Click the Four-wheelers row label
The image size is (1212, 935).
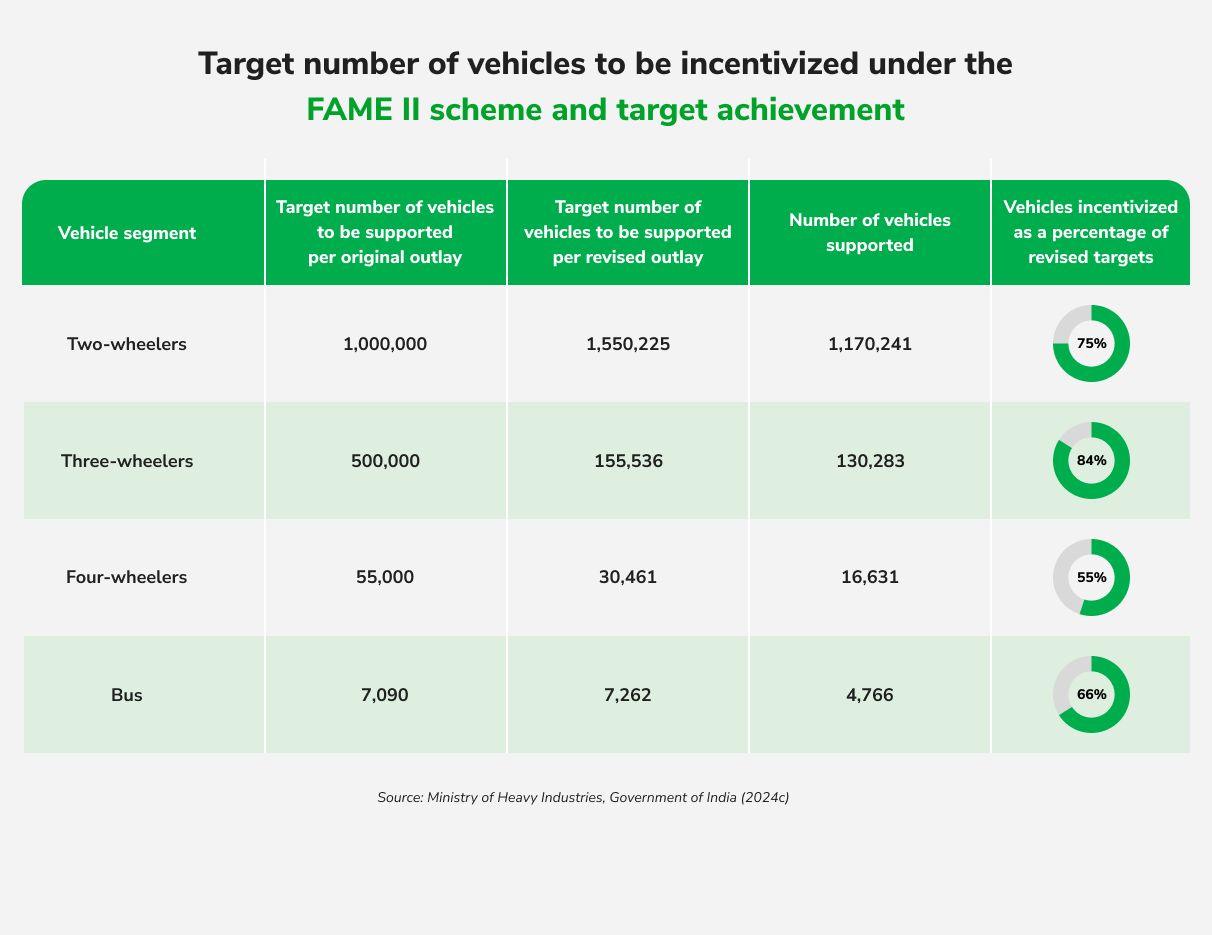[x=127, y=577]
